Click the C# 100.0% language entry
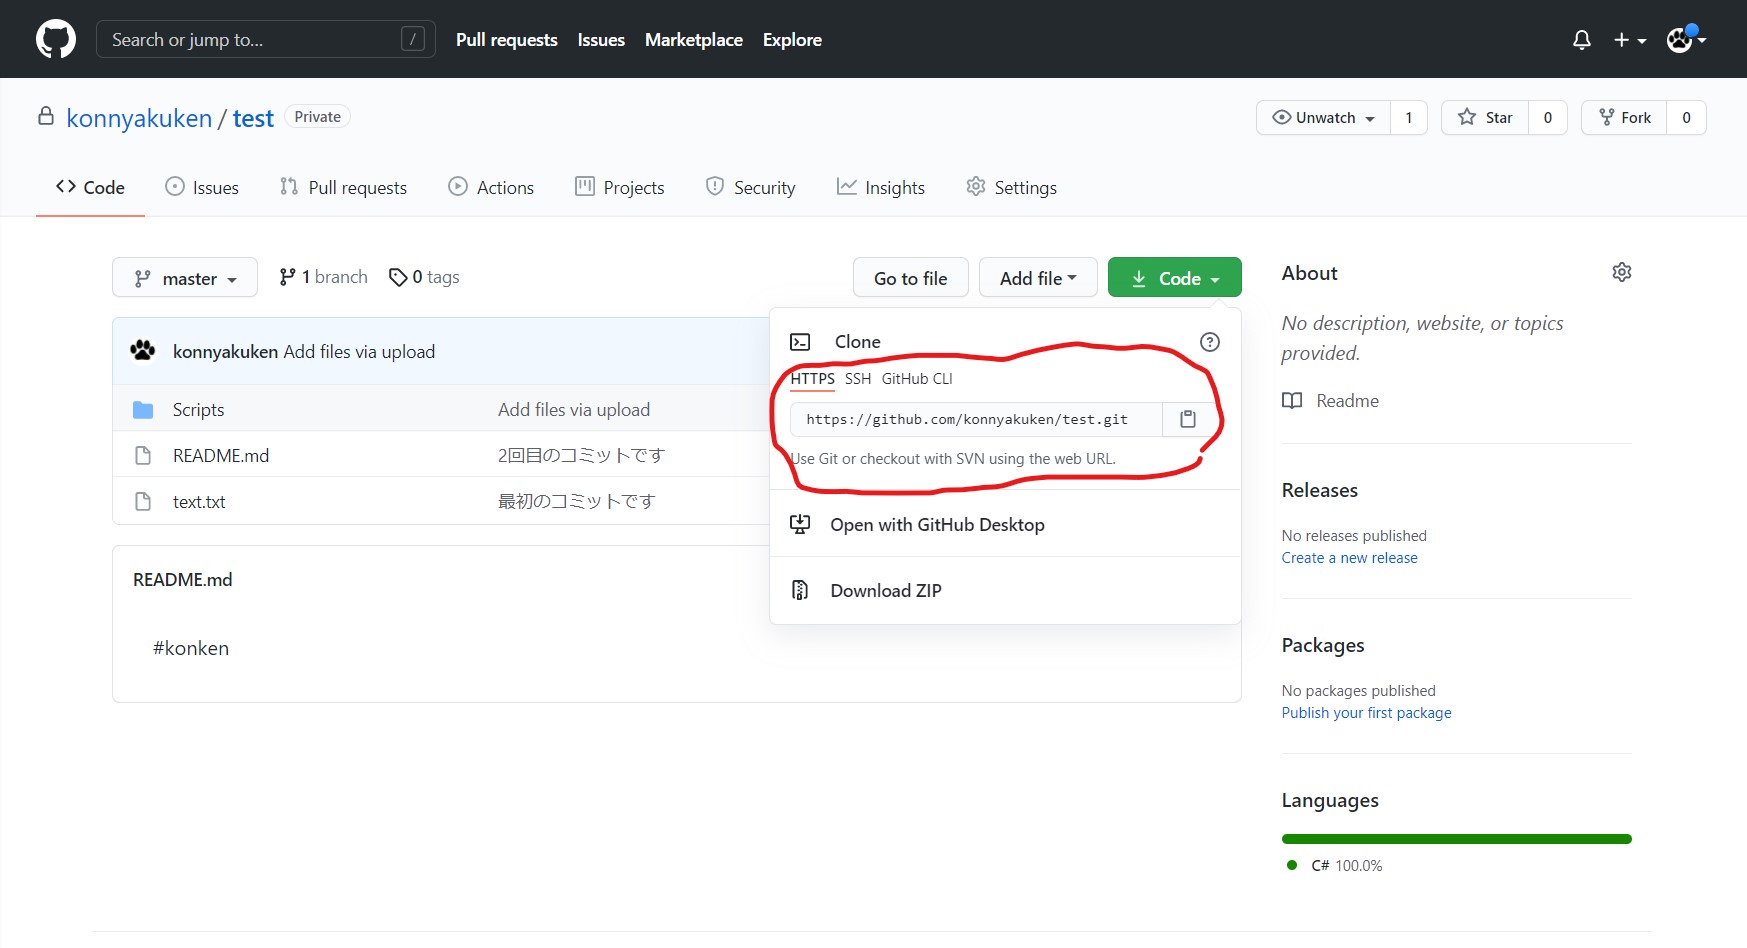 tap(1335, 866)
